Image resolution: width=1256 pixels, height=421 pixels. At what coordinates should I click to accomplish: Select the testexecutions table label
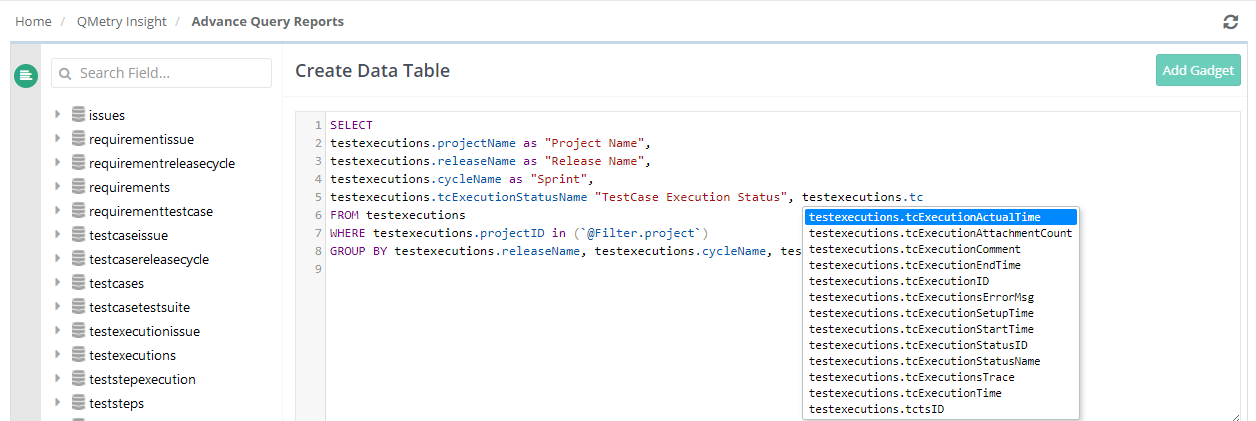132,355
